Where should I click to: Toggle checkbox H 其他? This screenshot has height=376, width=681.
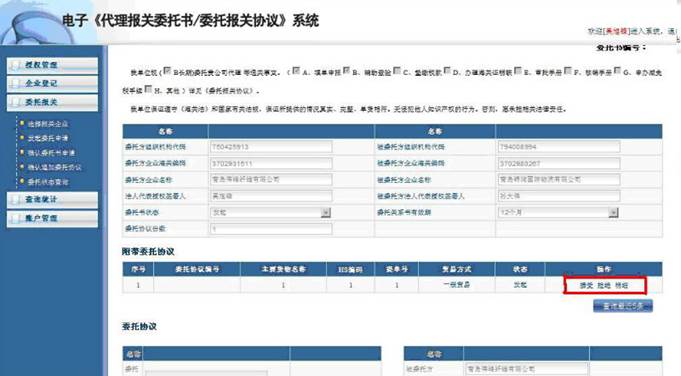tap(148, 89)
